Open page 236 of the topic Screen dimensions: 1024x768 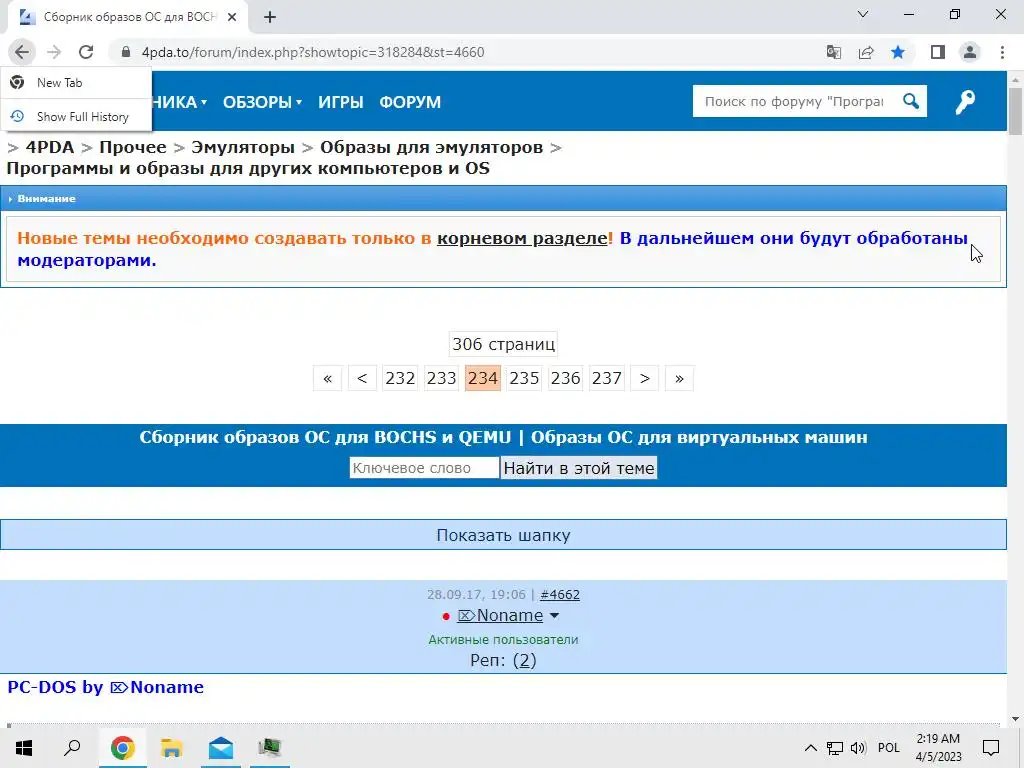[x=566, y=378]
